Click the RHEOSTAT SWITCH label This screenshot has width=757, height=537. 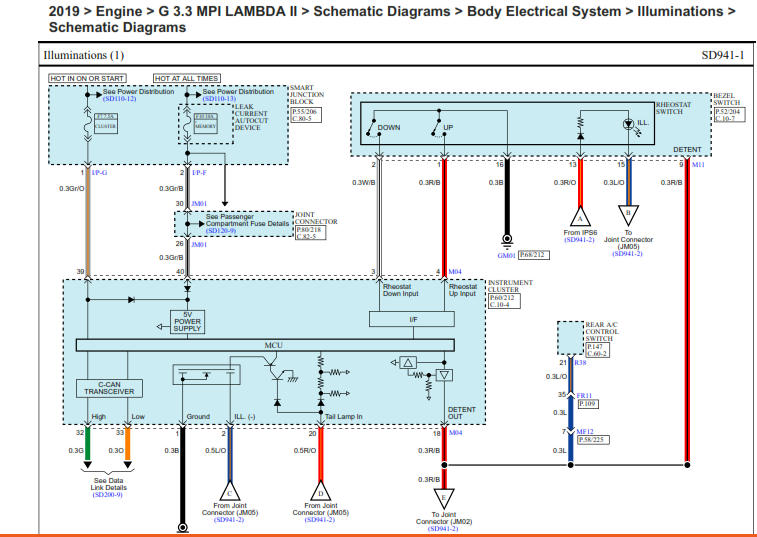[673, 108]
